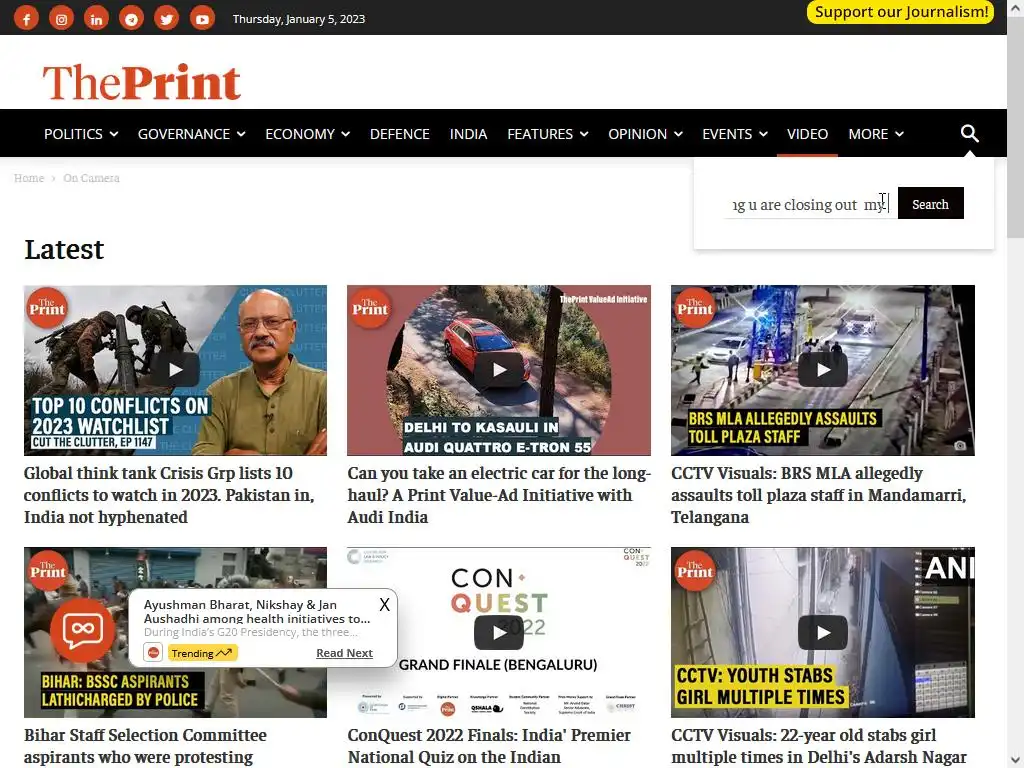Open 22-year old stabs girl headline
The image size is (1024, 768).
point(819,746)
